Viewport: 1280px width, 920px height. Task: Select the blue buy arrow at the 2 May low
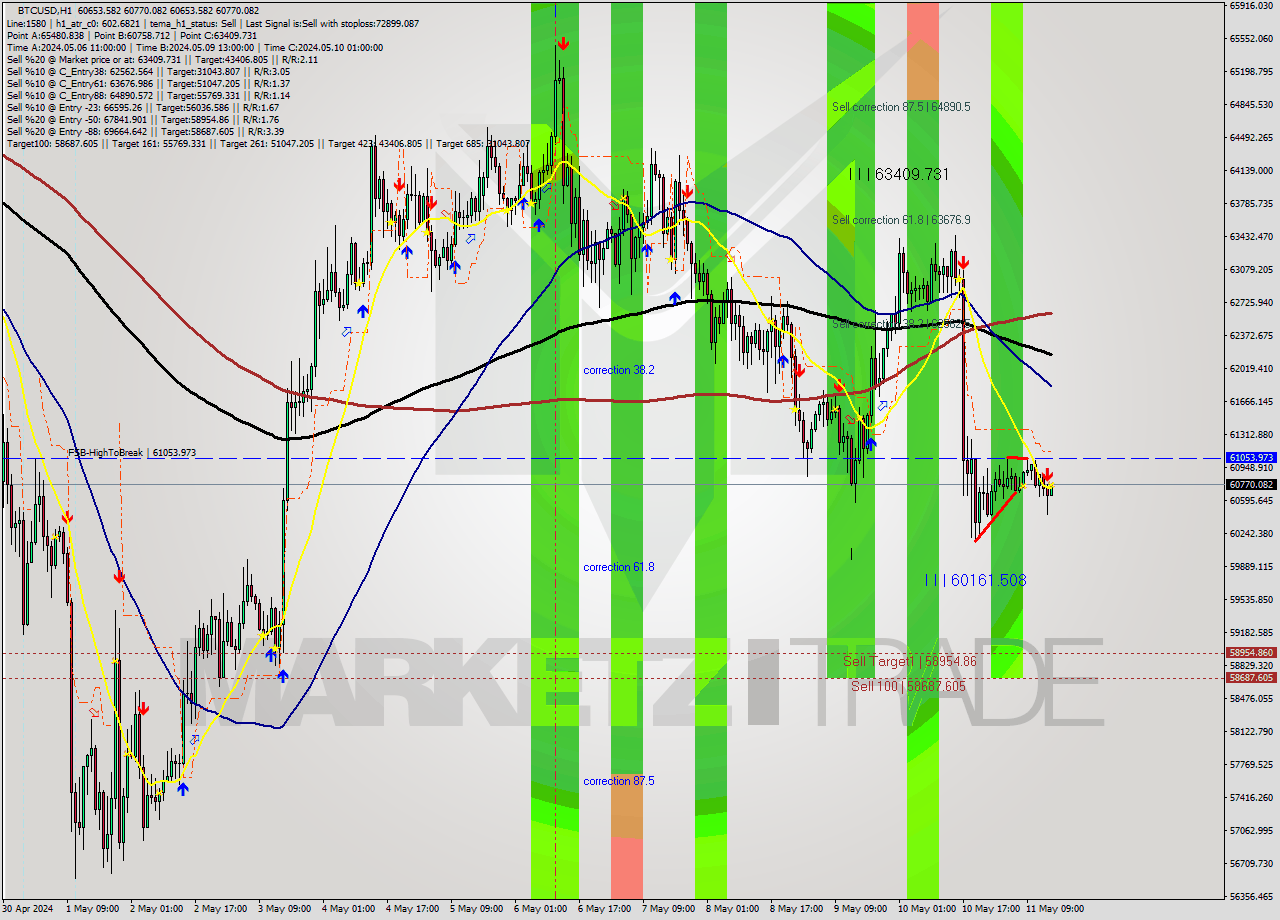[183, 789]
